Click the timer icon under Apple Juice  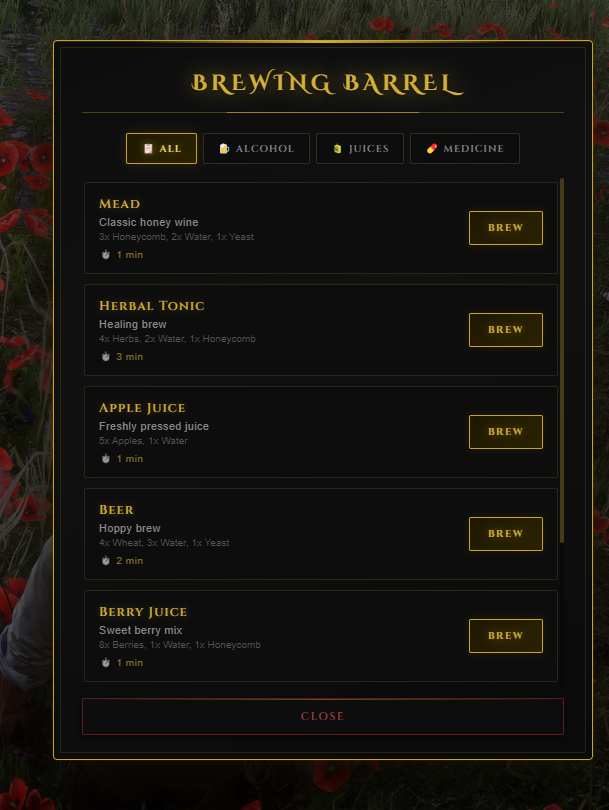tap(105, 459)
